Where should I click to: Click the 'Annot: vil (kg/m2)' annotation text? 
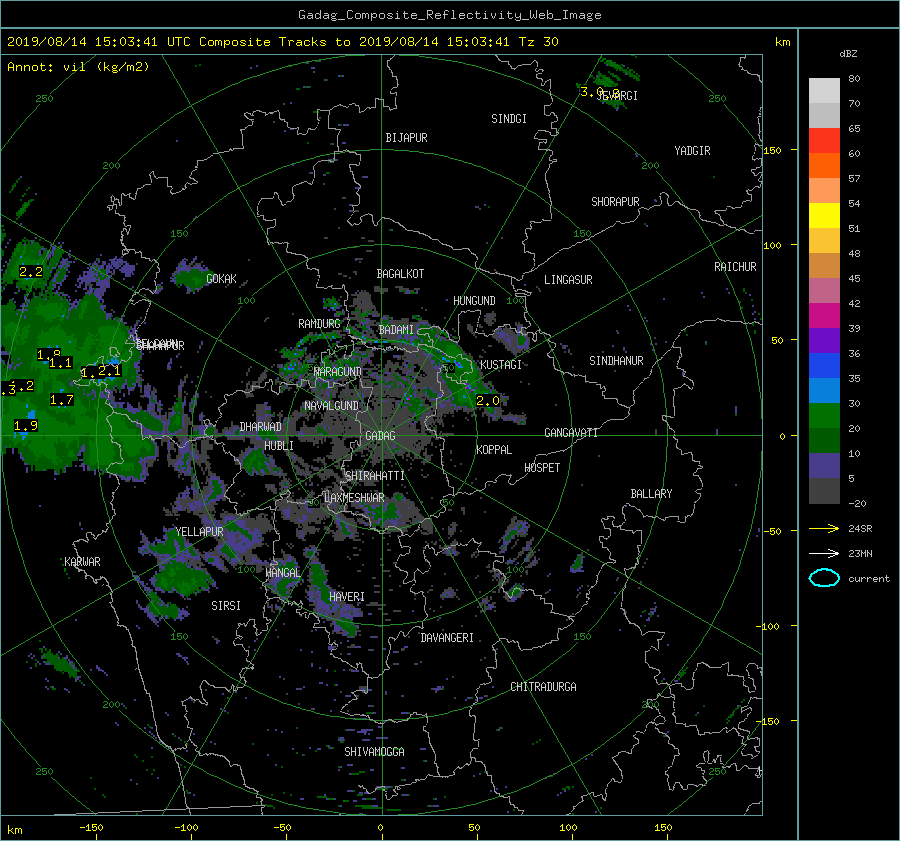(78, 67)
